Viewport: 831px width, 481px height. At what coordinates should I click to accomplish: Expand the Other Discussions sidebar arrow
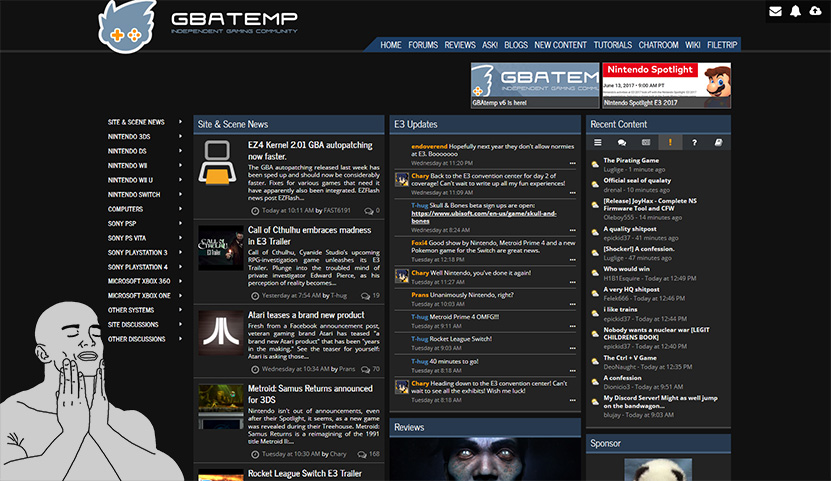point(180,339)
